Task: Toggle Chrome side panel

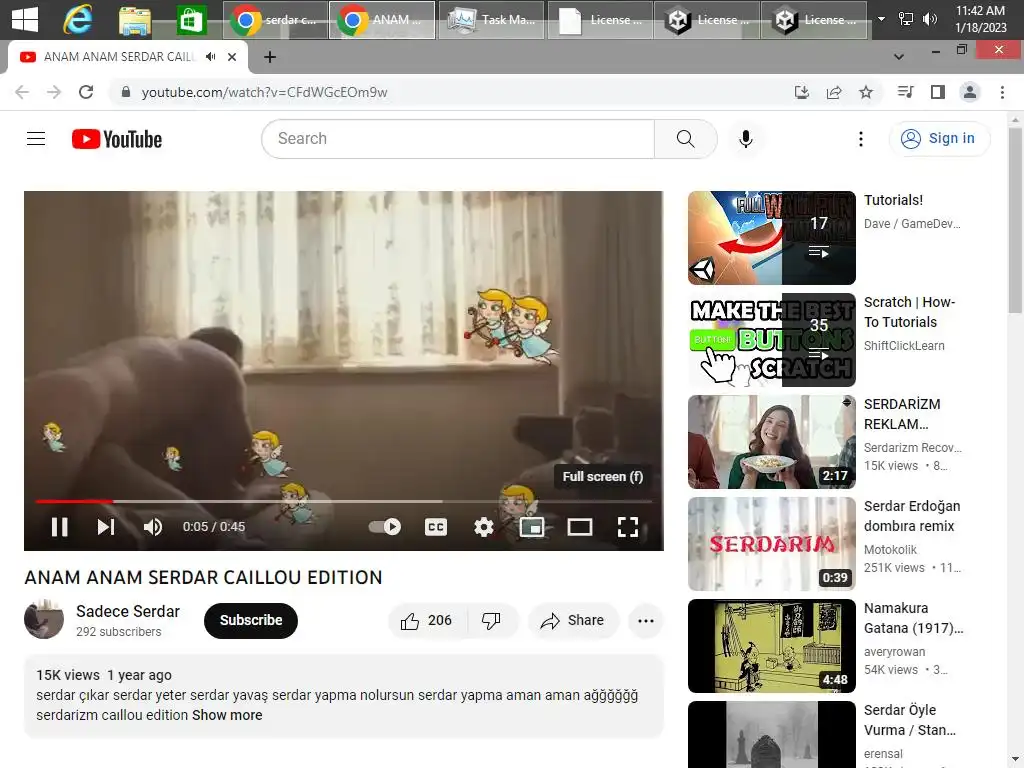Action: coord(938,92)
